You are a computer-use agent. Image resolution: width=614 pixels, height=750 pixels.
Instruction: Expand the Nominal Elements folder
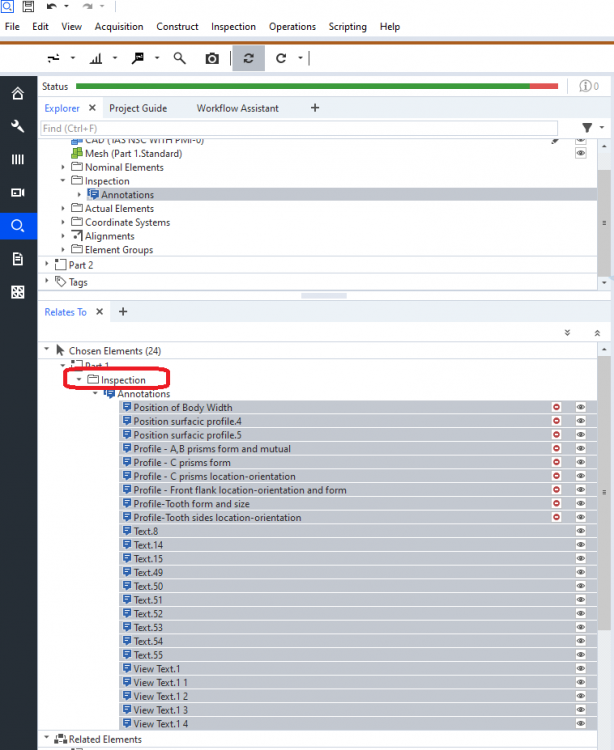[x=64, y=168]
